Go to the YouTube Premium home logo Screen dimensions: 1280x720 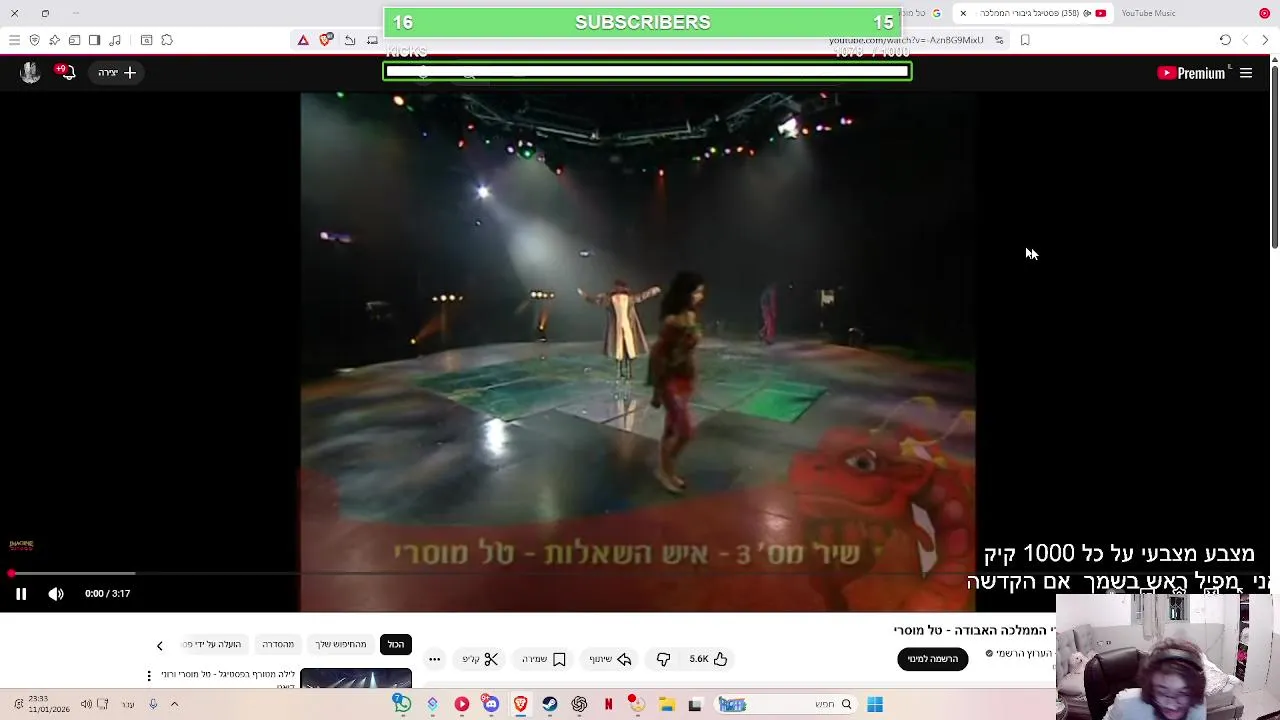click(1190, 73)
